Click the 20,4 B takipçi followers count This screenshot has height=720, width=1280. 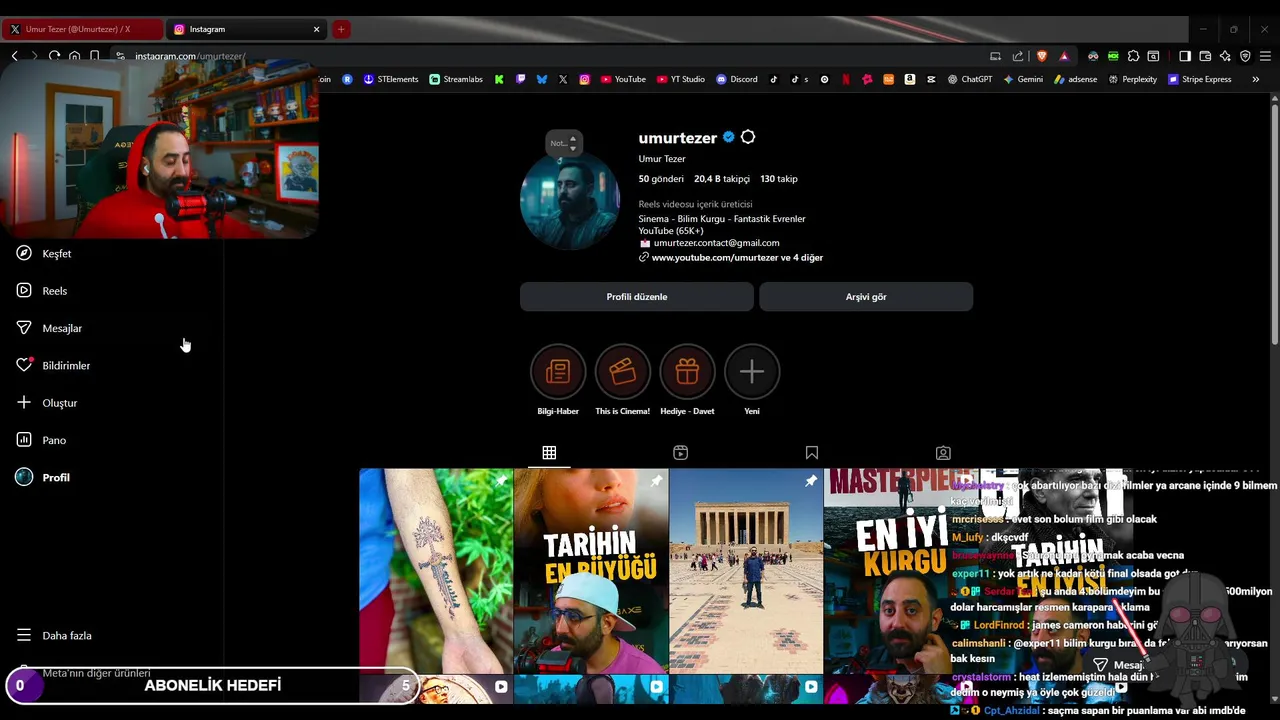(x=722, y=179)
